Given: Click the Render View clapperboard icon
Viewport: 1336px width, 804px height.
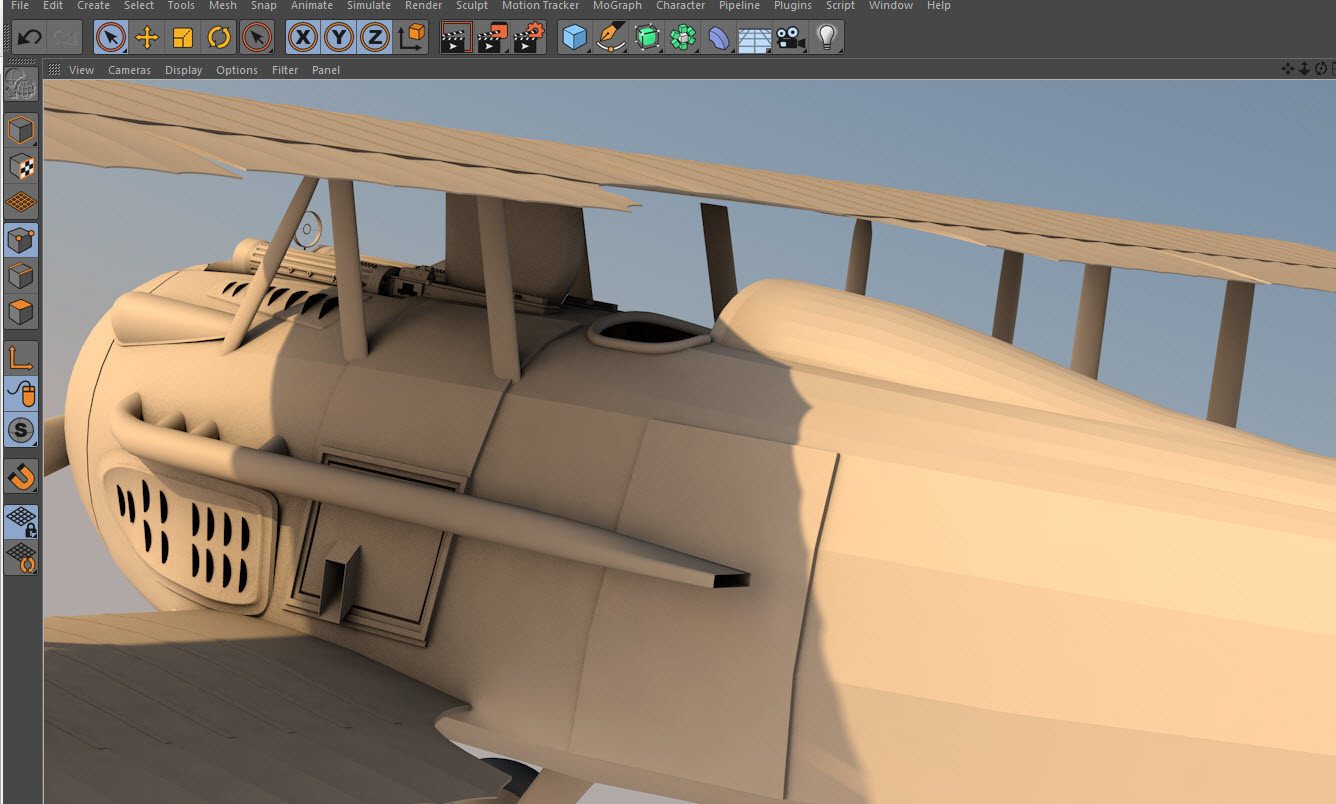Looking at the screenshot, I should coord(456,38).
